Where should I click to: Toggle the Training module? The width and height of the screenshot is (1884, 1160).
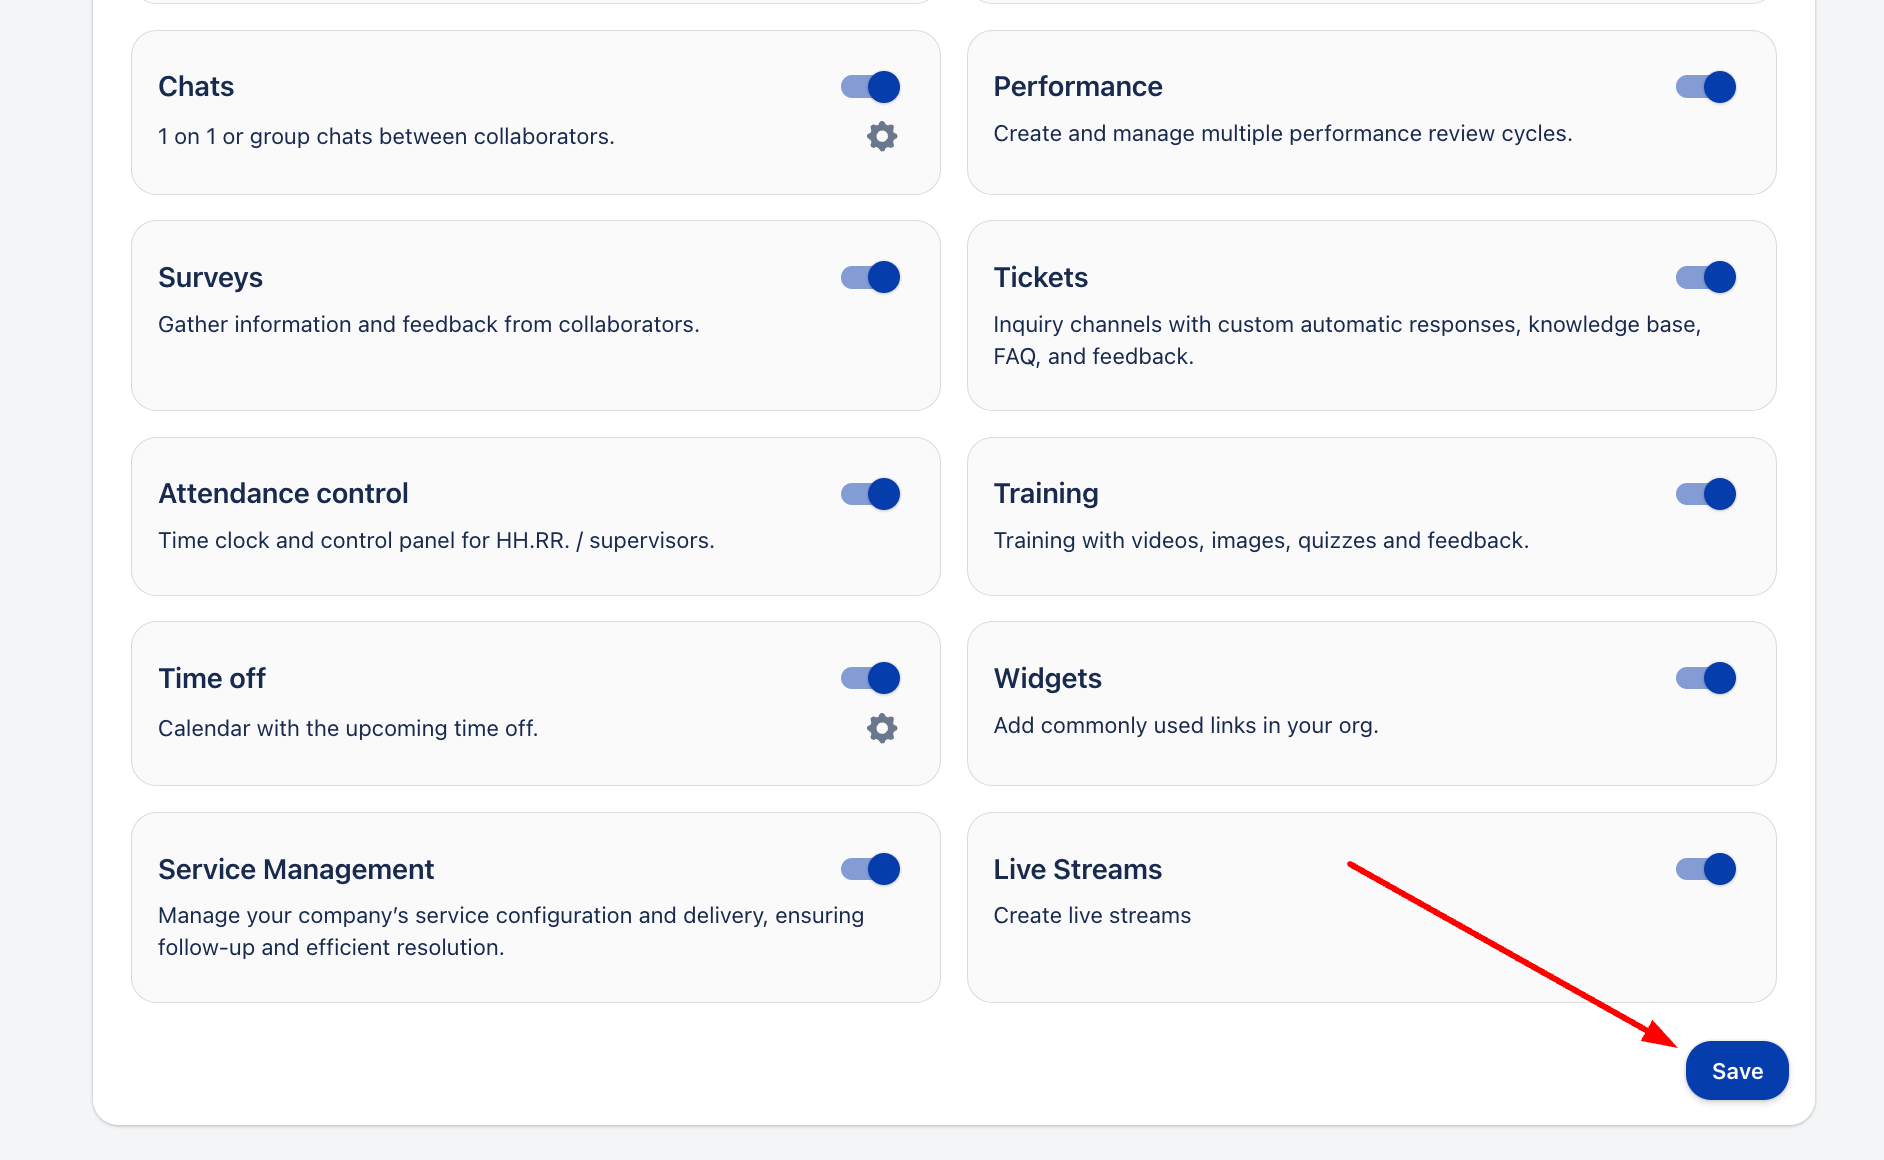(x=1706, y=494)
